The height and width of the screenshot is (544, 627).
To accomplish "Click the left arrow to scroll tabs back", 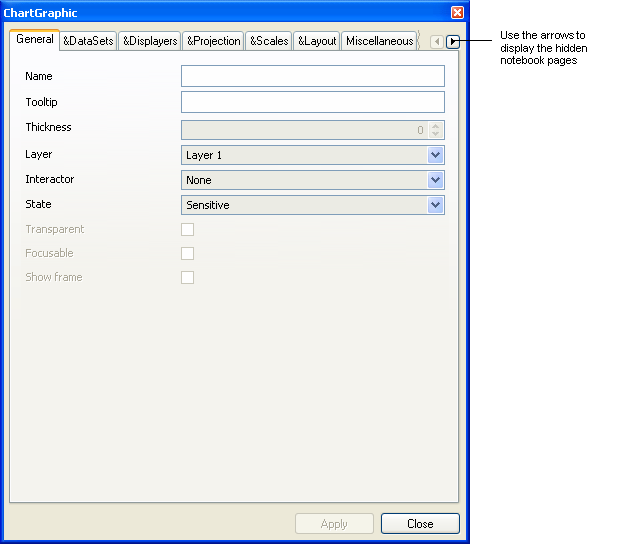I will coord(437,41).
